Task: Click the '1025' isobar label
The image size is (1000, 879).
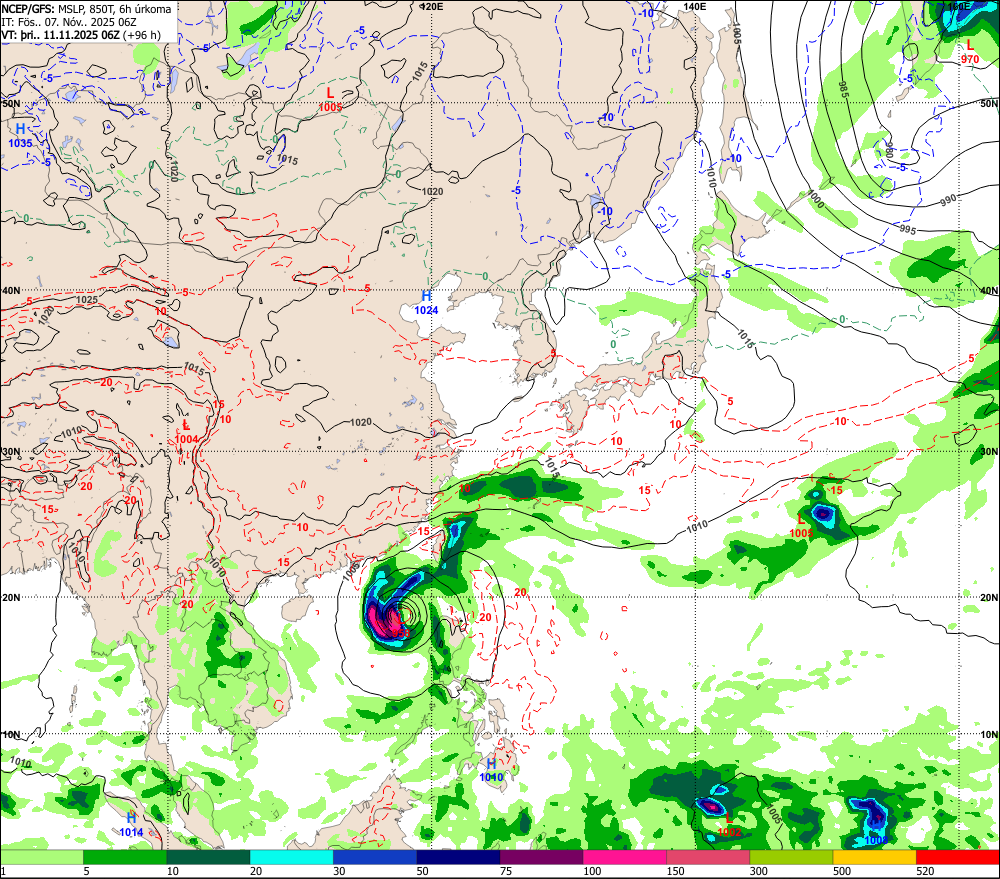Action: [x=87, y=300]
